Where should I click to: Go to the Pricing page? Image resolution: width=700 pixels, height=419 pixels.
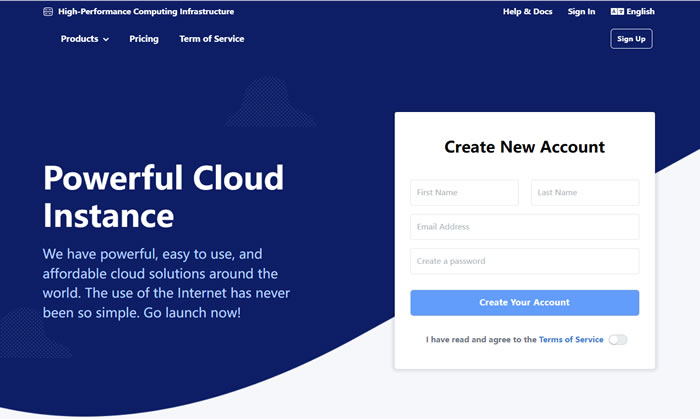point(144,39)
